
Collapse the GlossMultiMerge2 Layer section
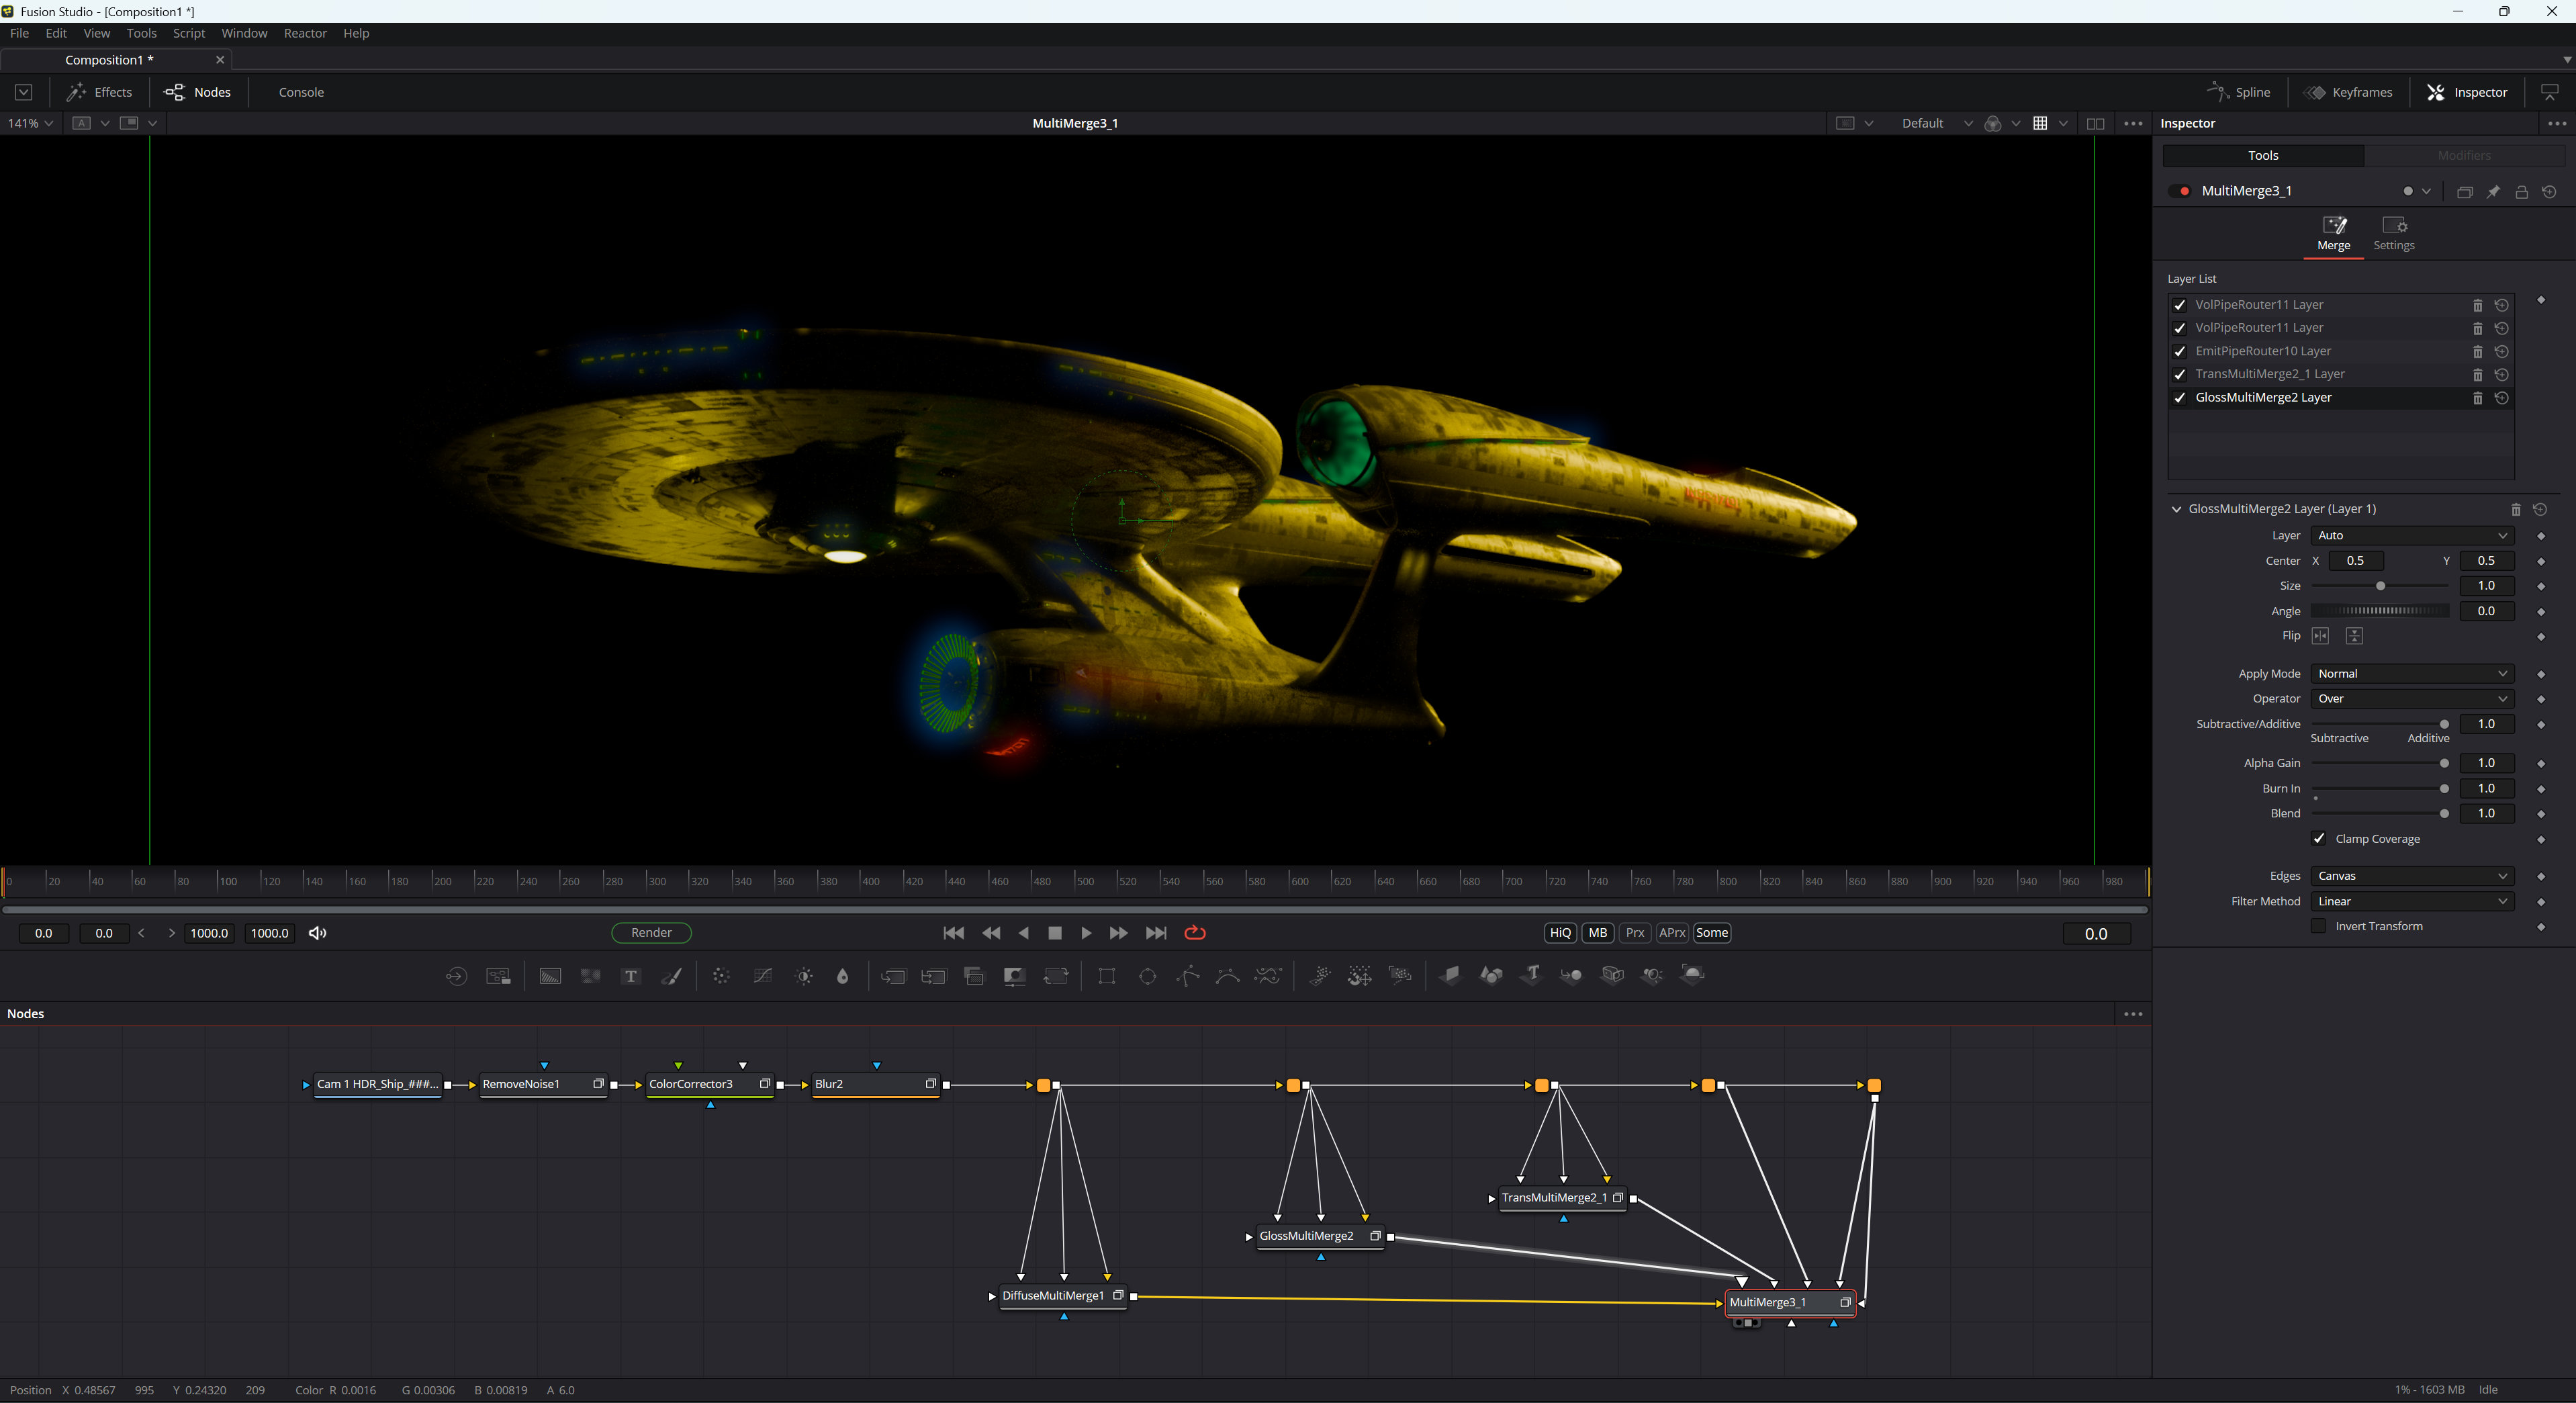(x=2177, y=509)
